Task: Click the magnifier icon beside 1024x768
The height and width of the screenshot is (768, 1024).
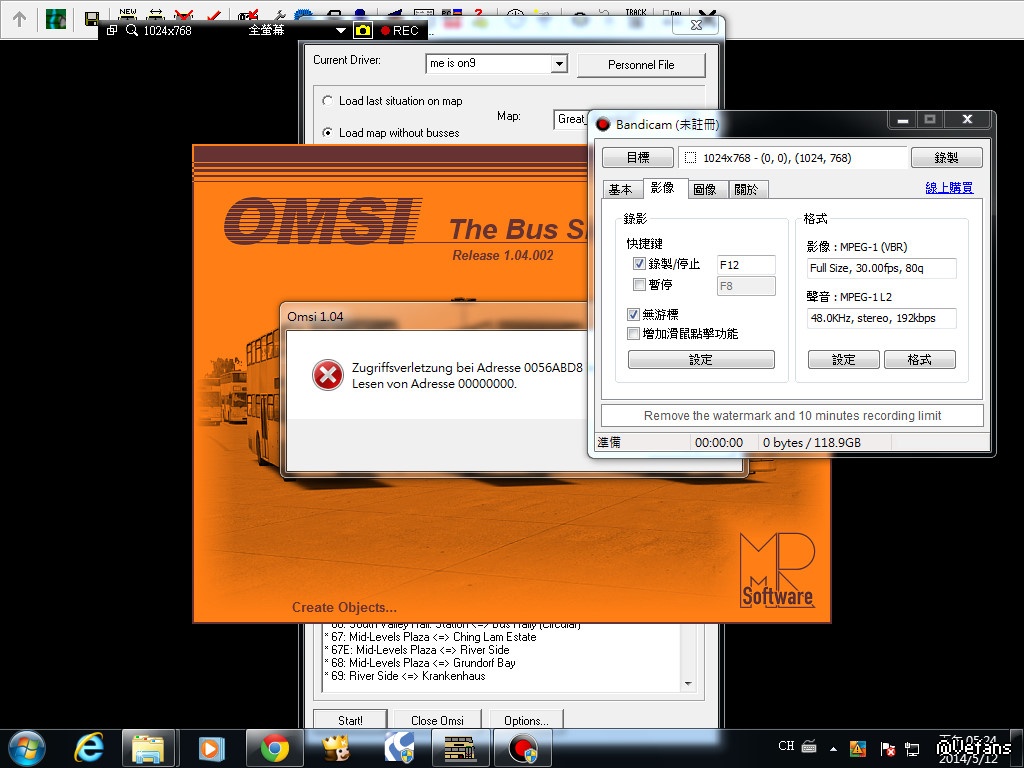Action: (x=132, y=30)
